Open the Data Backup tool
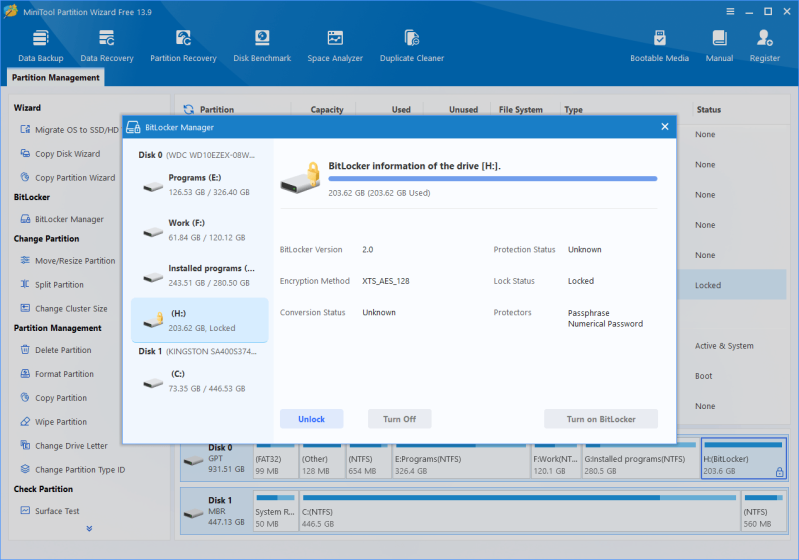799x560 pixels. click(x=41, y=46)
